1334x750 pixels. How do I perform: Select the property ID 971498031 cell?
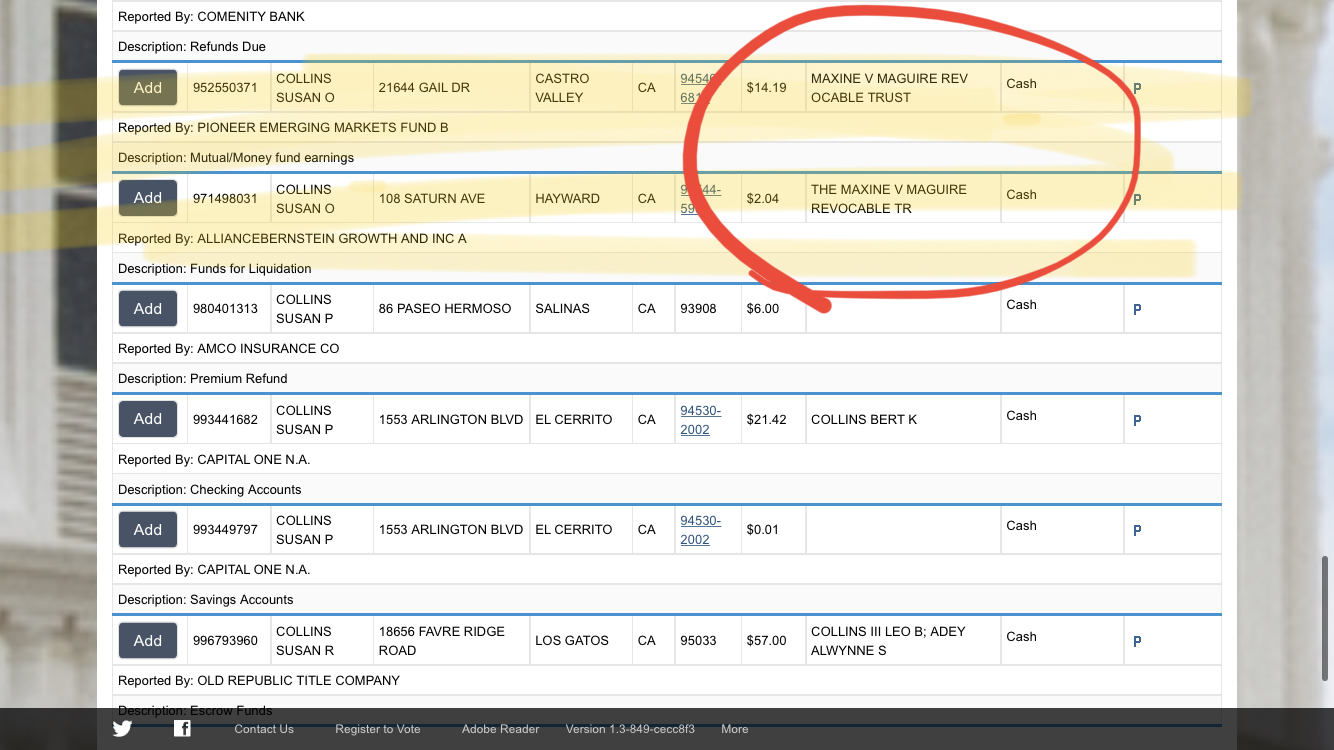[229, 198]
